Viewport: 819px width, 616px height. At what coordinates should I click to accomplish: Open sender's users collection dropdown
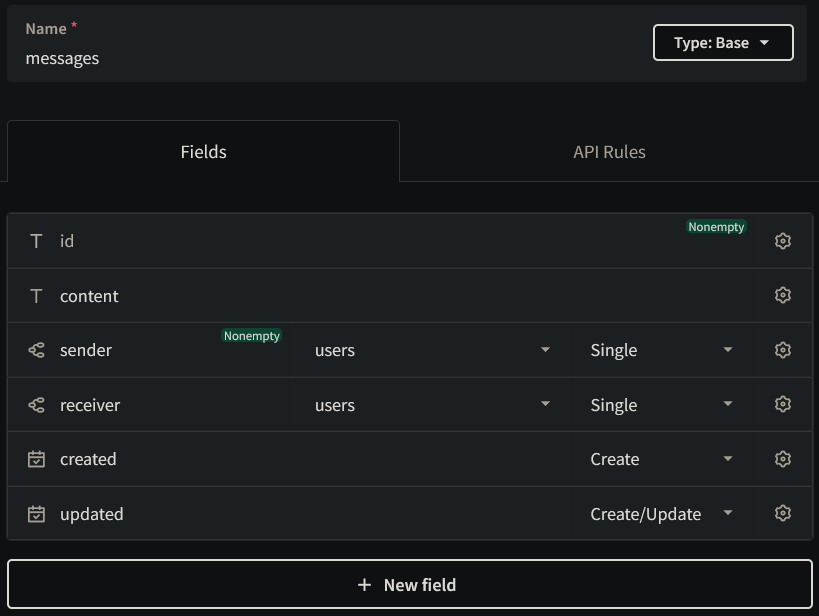tap(432, 350)
